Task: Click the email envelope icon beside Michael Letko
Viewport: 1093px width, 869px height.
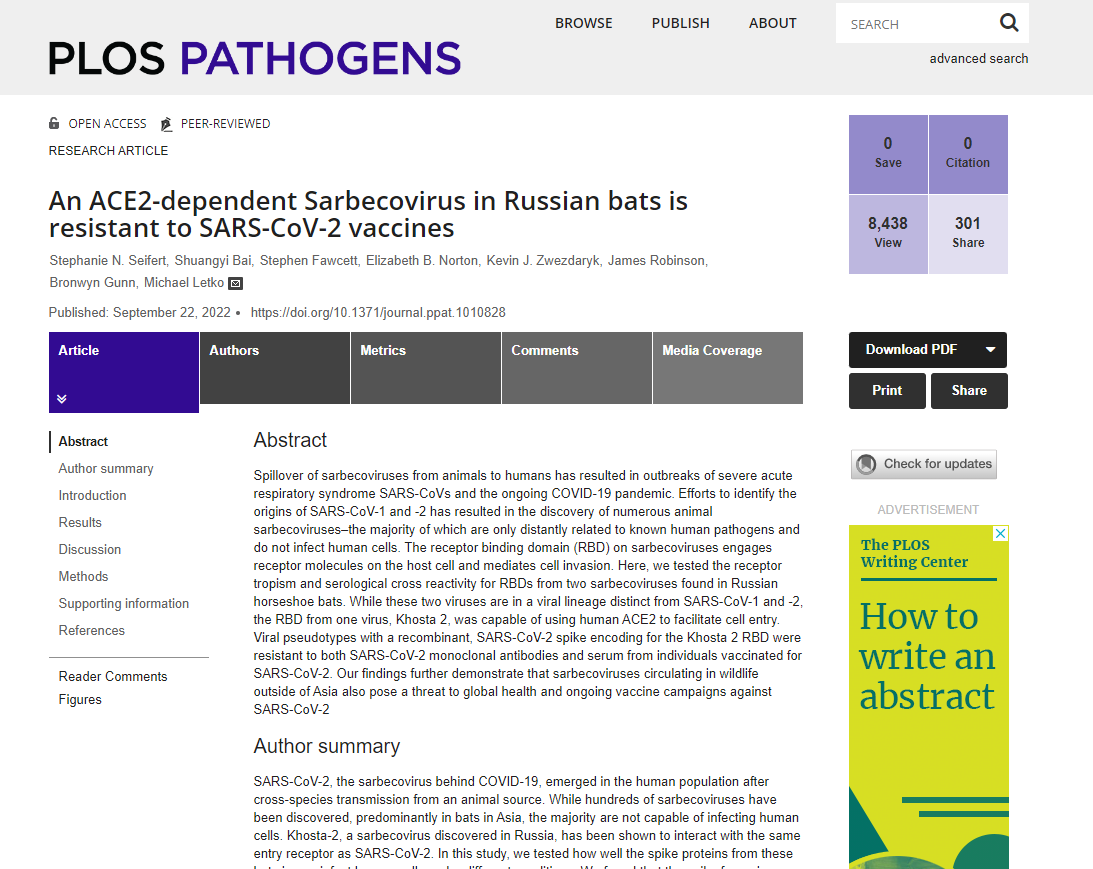Action: point(236,283)
